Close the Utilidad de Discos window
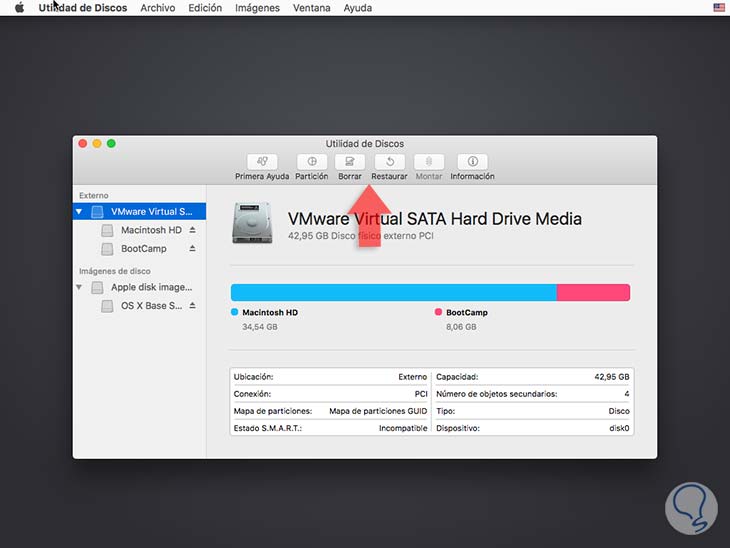The image size is (730, 548). (x=83, y=143)
